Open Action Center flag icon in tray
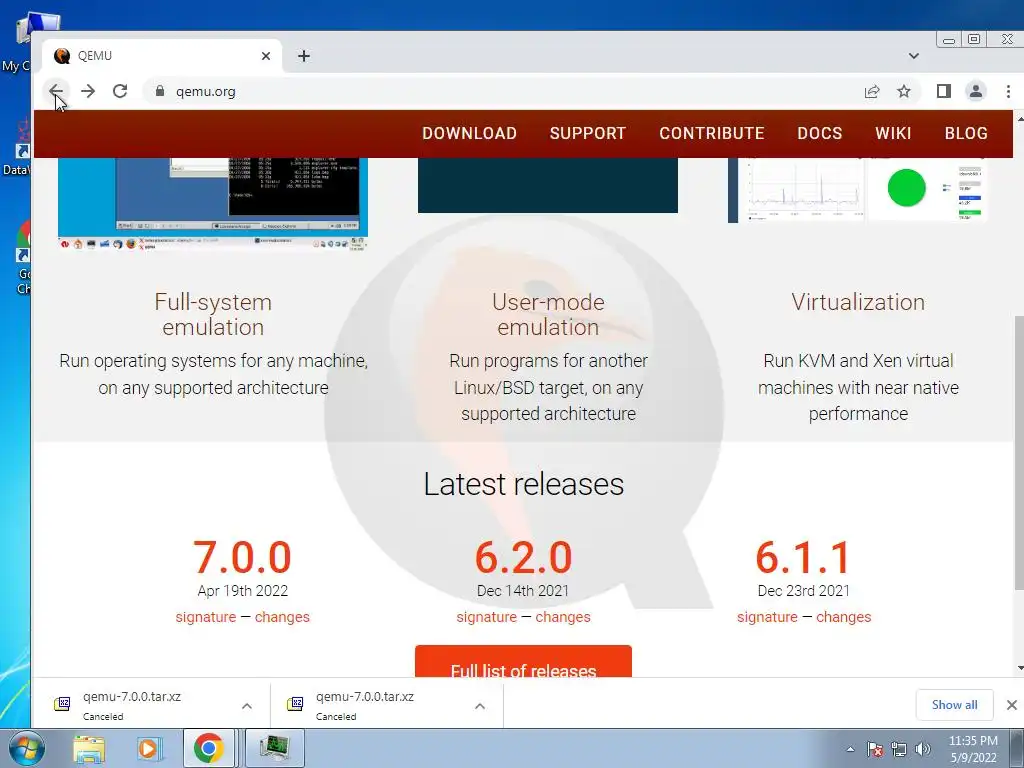 [x=875, y=749]
